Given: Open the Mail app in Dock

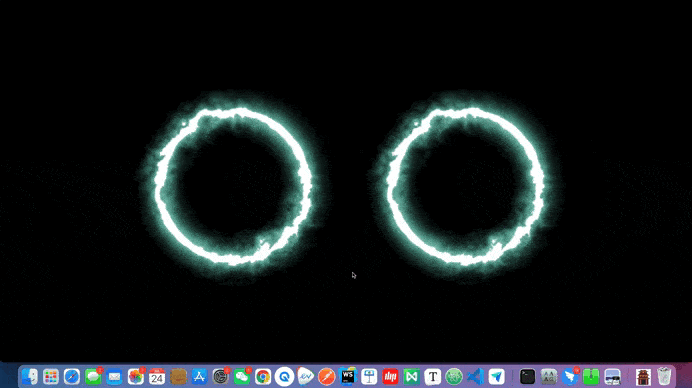Looking at the screenshot, I should click(x=114, y=377).
